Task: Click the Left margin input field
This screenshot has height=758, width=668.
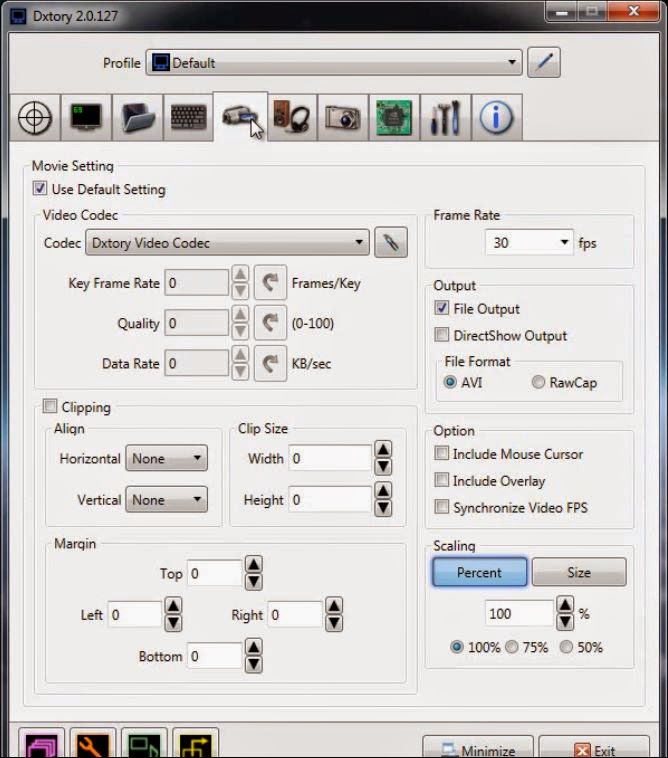Action: (135, 614)
